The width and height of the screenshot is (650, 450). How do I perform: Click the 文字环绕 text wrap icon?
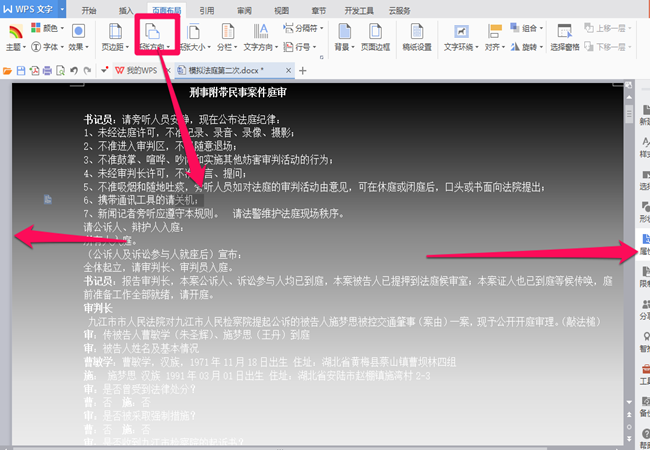pyautogui.click(x=461, y=31)
